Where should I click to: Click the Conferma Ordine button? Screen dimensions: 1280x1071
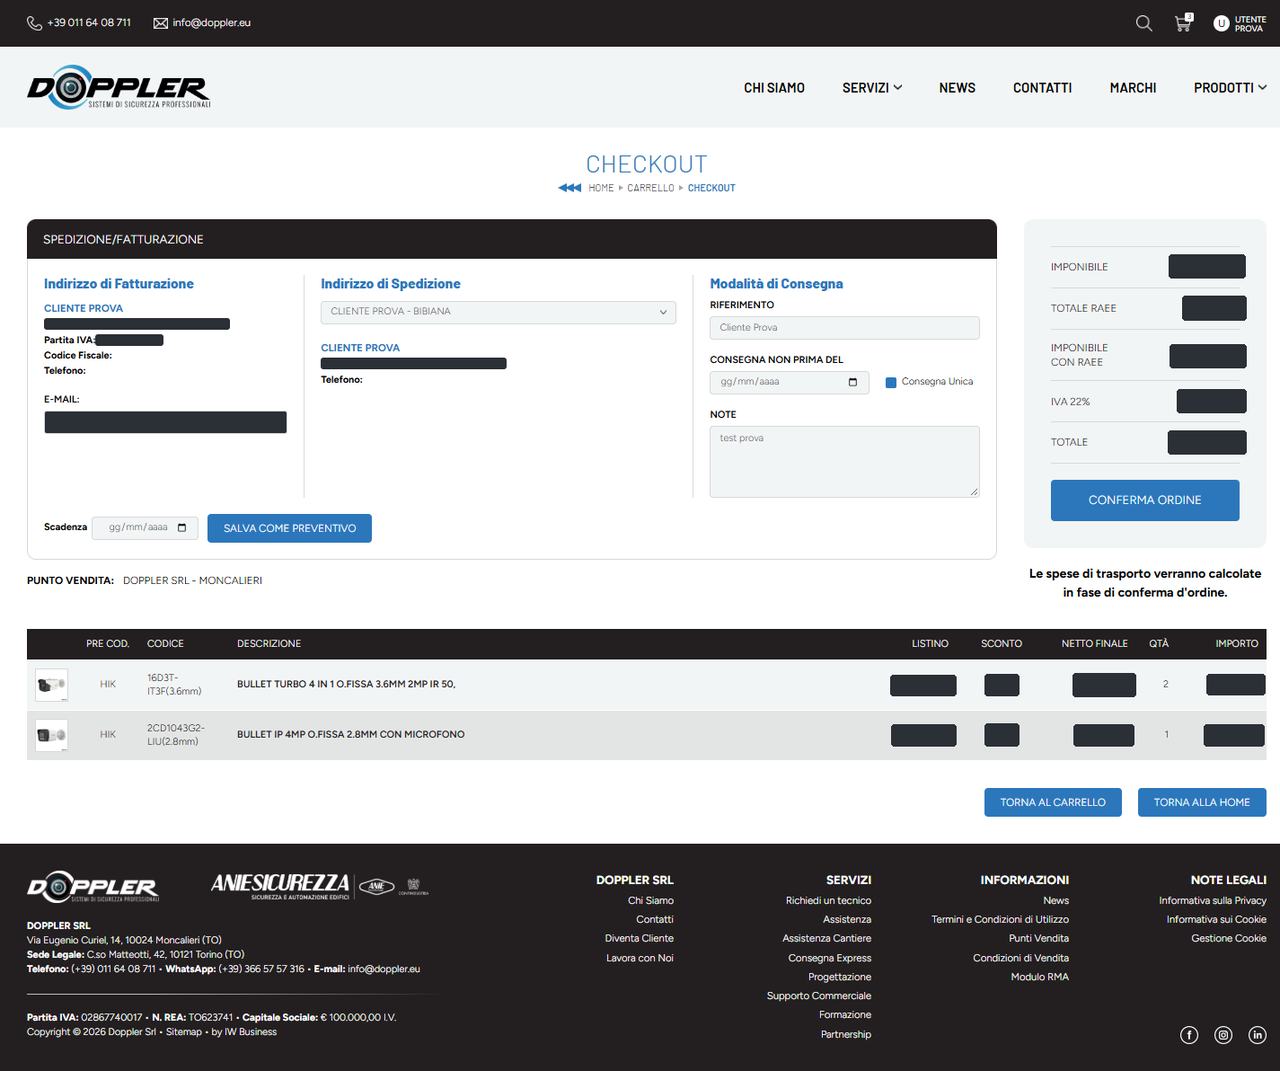click(1145, 500)
